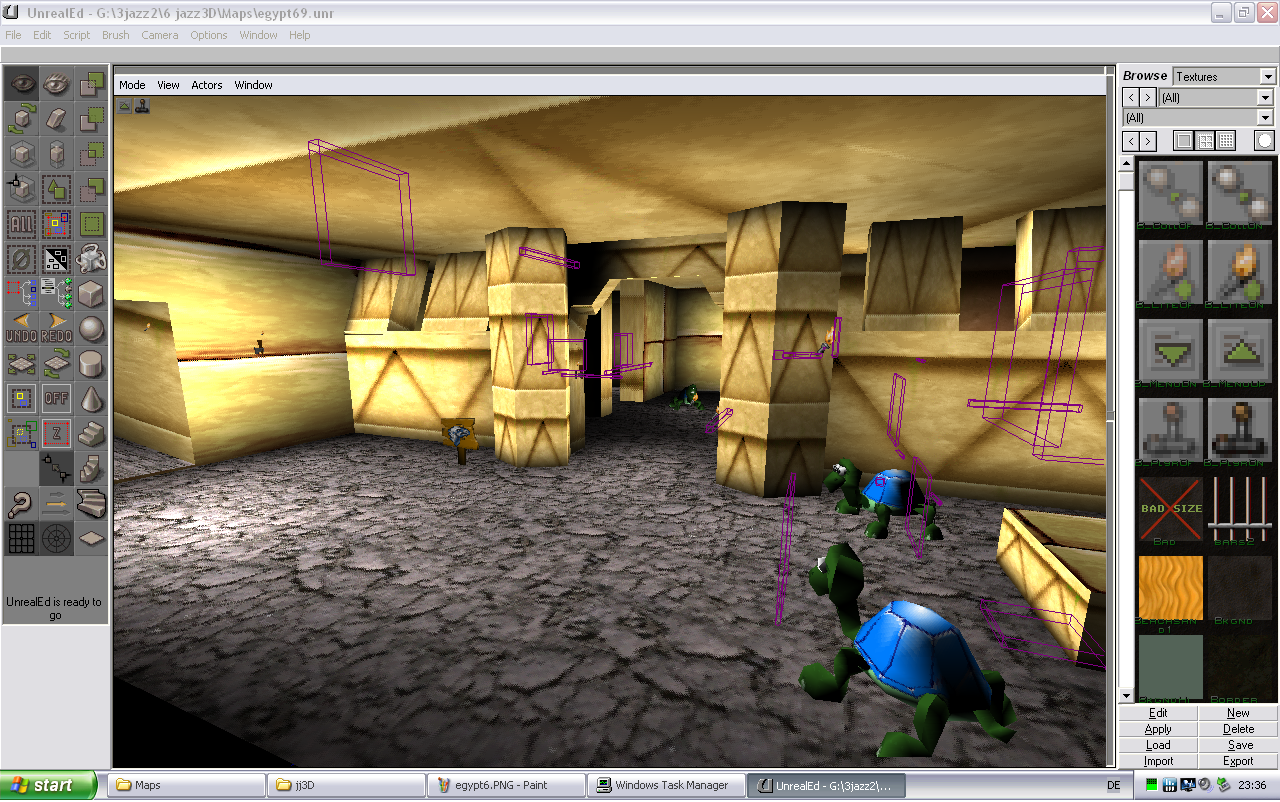Toggle the joystick icon under Mode menu
1280x802 pixels.
coord(142,105)
